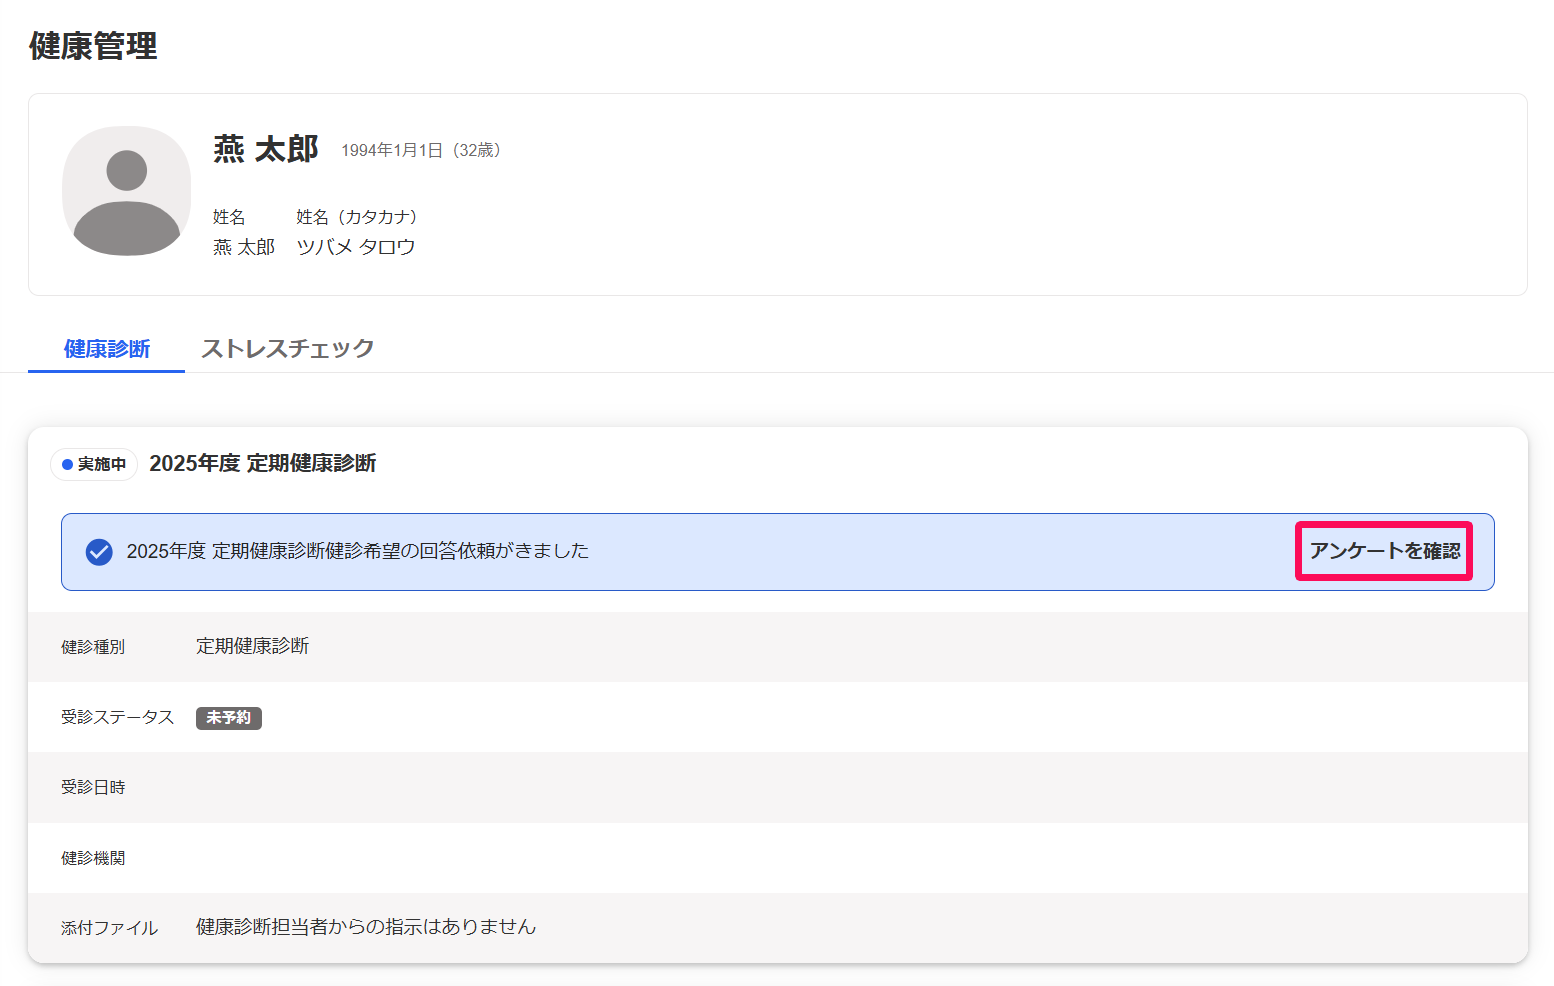The image size is (1554, 986).
Task: Click the 未予約 status badge
Action: 229,718
